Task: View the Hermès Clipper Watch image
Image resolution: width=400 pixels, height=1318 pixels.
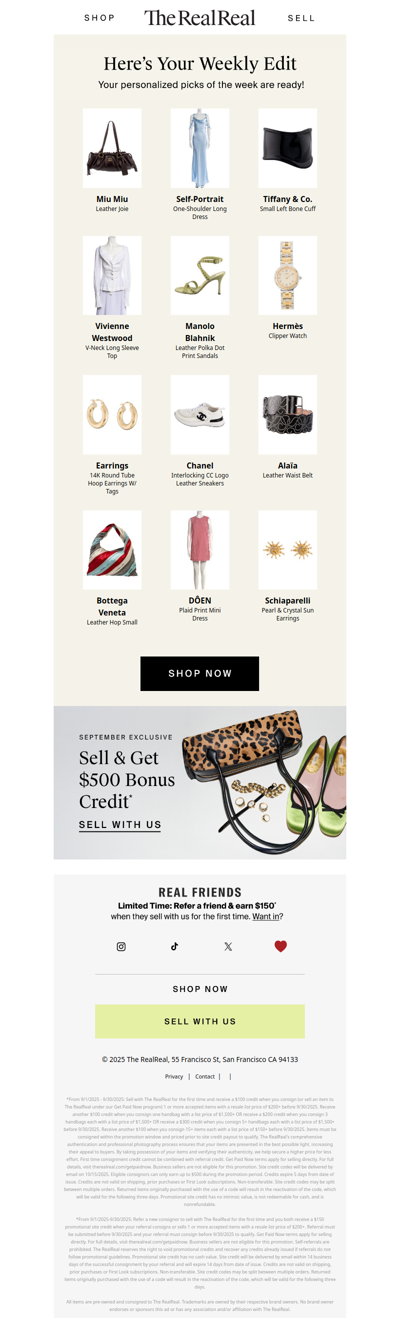Action: tap(288, 276)
